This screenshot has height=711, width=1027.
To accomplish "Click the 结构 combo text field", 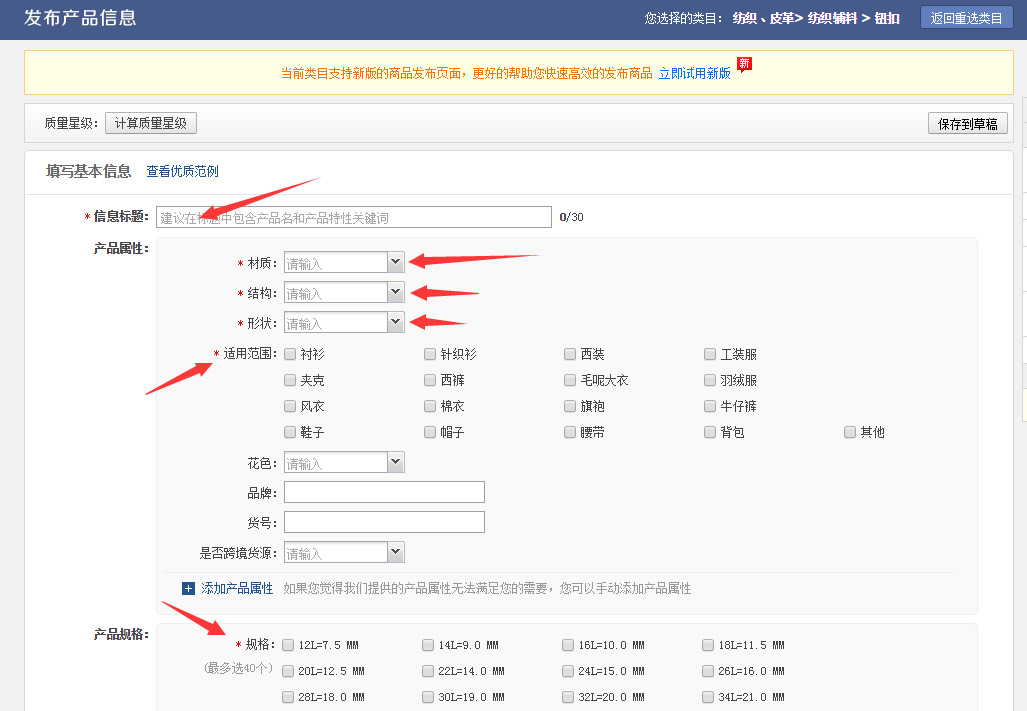I will point(336,293).
